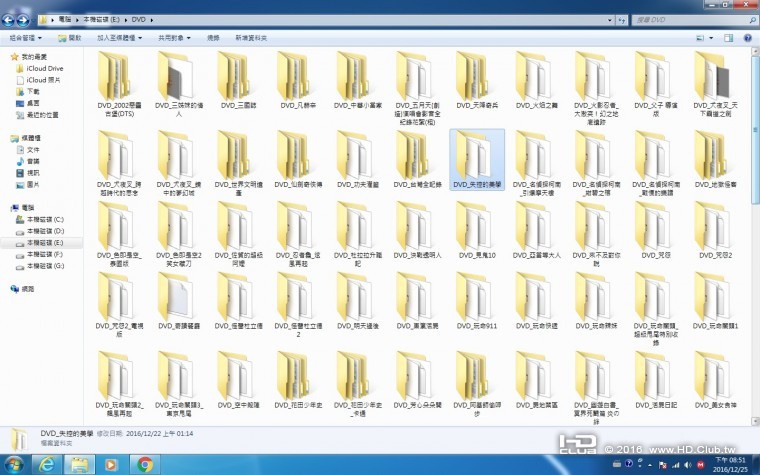760x475 pixels.
Task: Expand the arrow after DVD in breadcrumb
Action: [x=152, y=20]
